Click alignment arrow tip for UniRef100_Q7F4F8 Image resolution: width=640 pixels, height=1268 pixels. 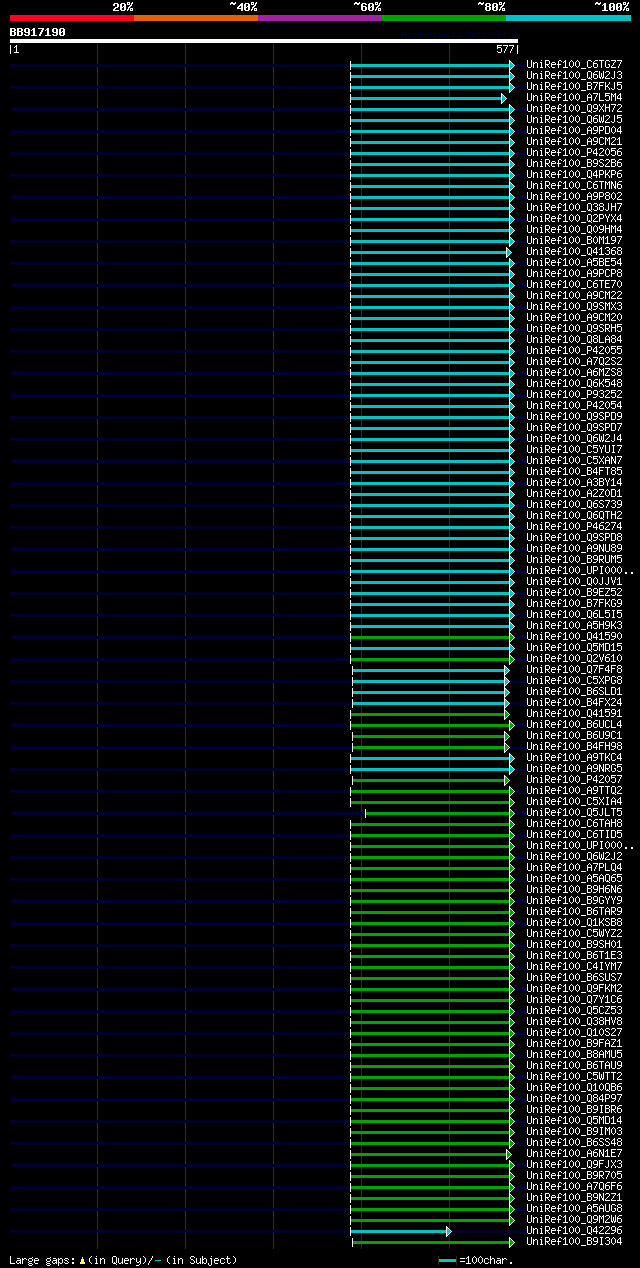(x=507, y=670)
